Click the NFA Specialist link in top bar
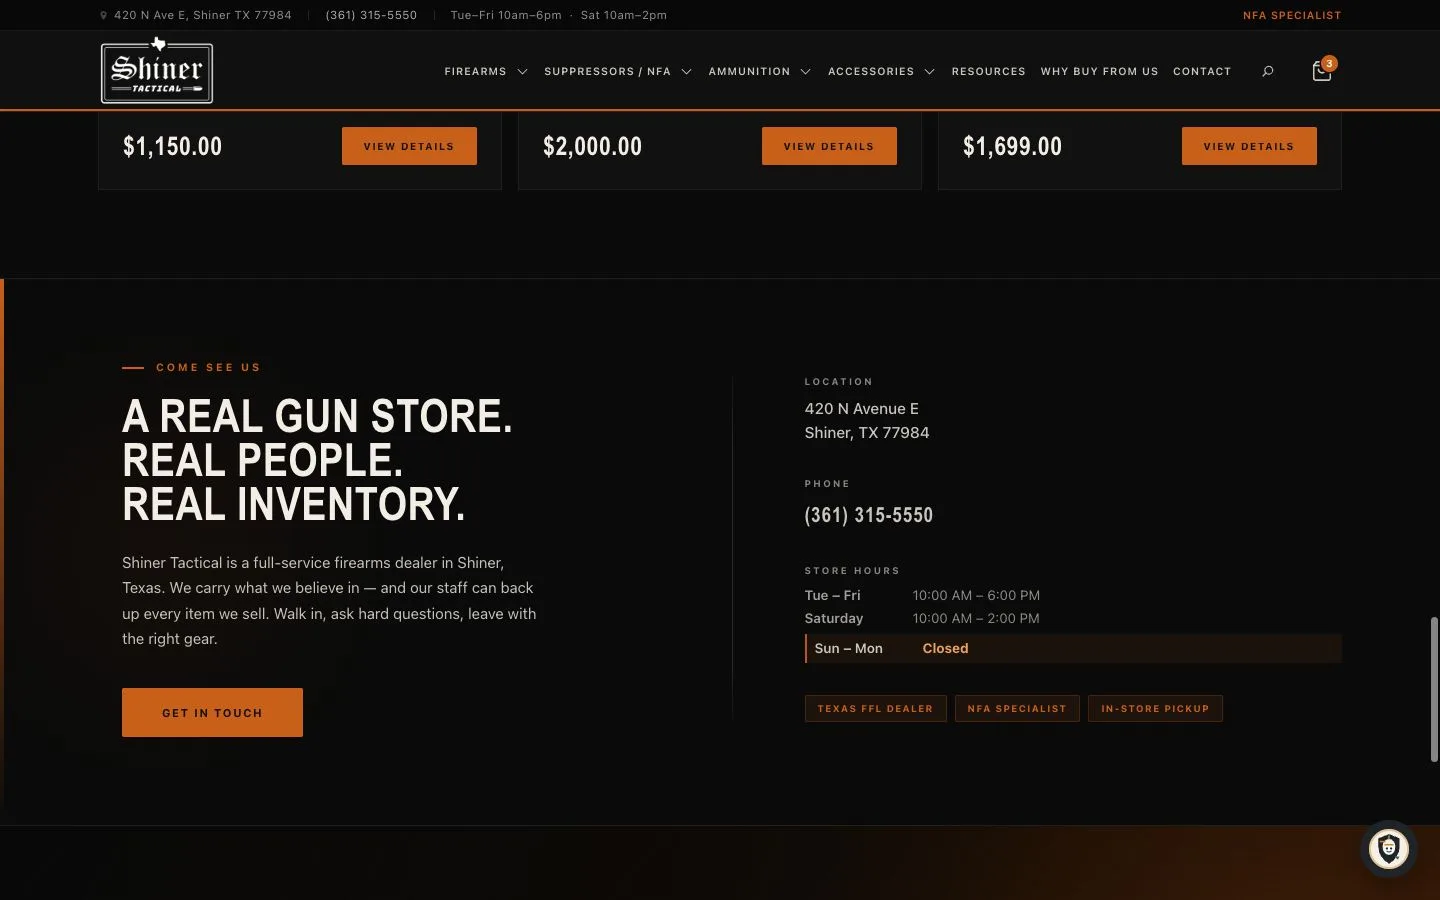The width and height of the screenshot is (1440, 900). tap(1291, 15)
